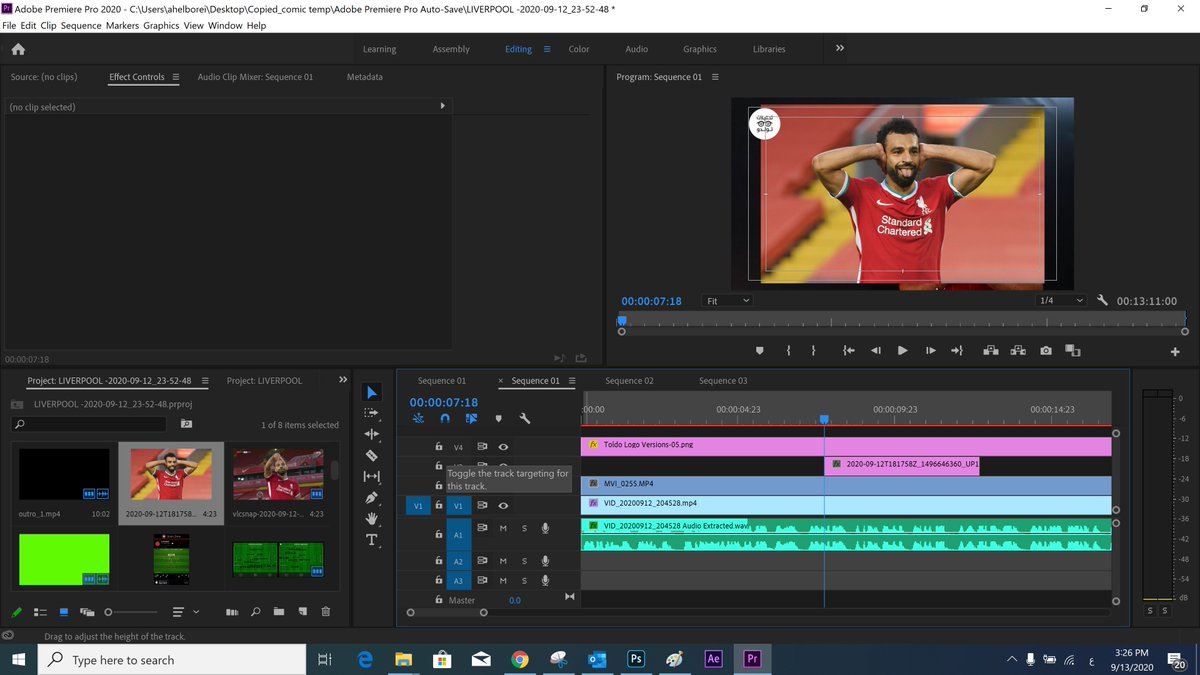Viewport: 1200px width, 675px height.
Task: Select the Razor tool in toolbar
Action: click(372, 455)
